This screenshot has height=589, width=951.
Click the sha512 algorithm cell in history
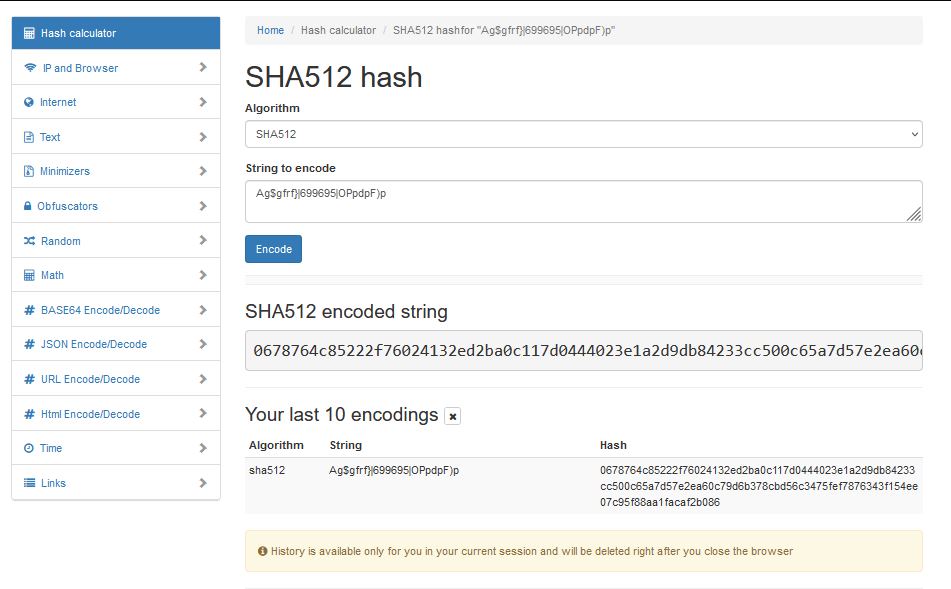267,470
